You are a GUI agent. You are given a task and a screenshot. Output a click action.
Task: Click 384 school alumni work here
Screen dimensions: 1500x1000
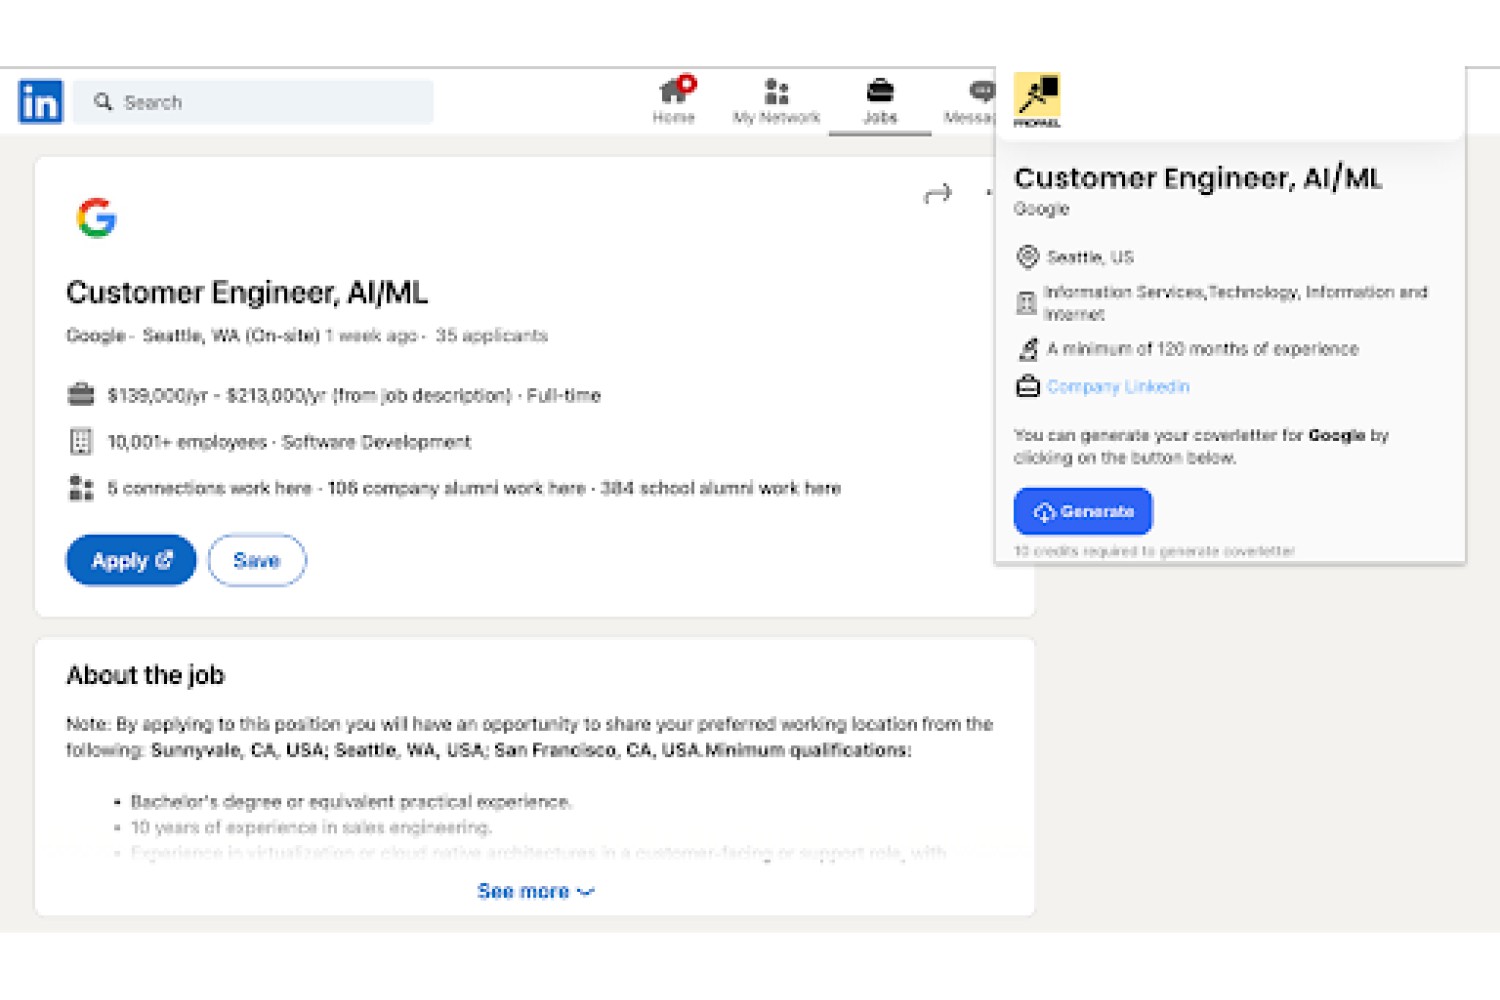point(721,488)
